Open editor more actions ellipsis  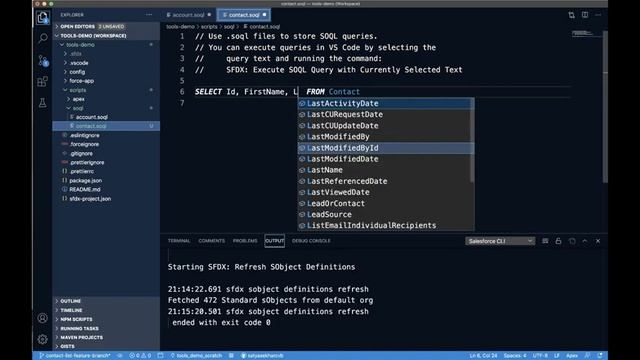click(x=598, y=15)
